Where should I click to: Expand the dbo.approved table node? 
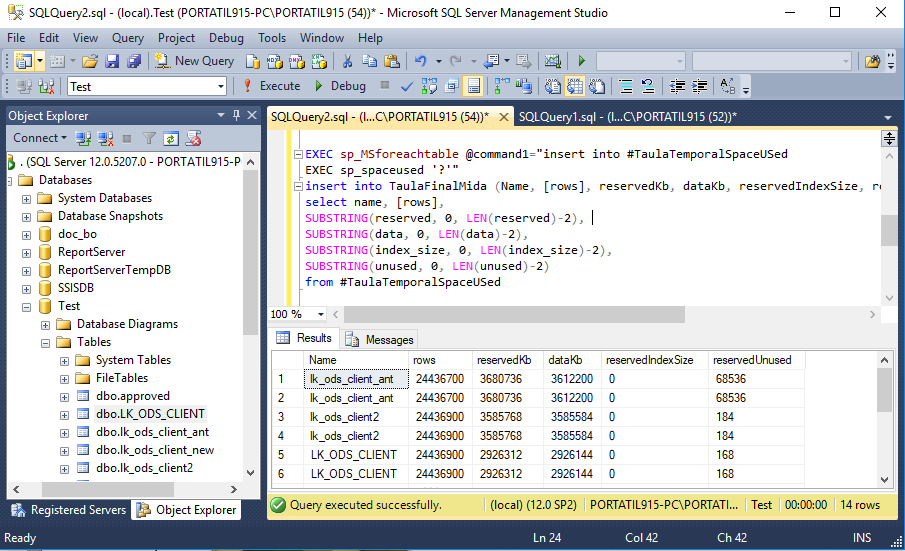(x=65, y=397)
